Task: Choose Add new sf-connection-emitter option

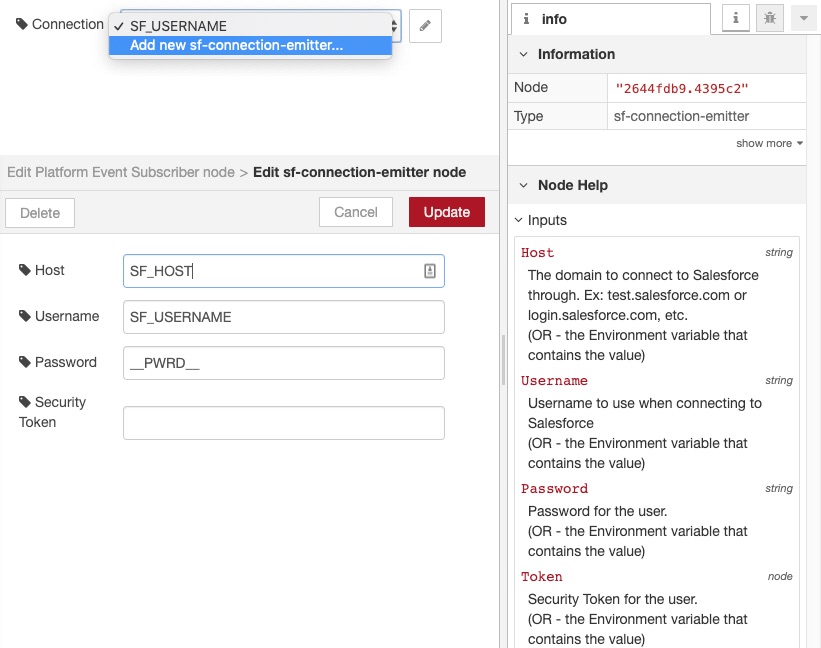Action: coord(250,45)
